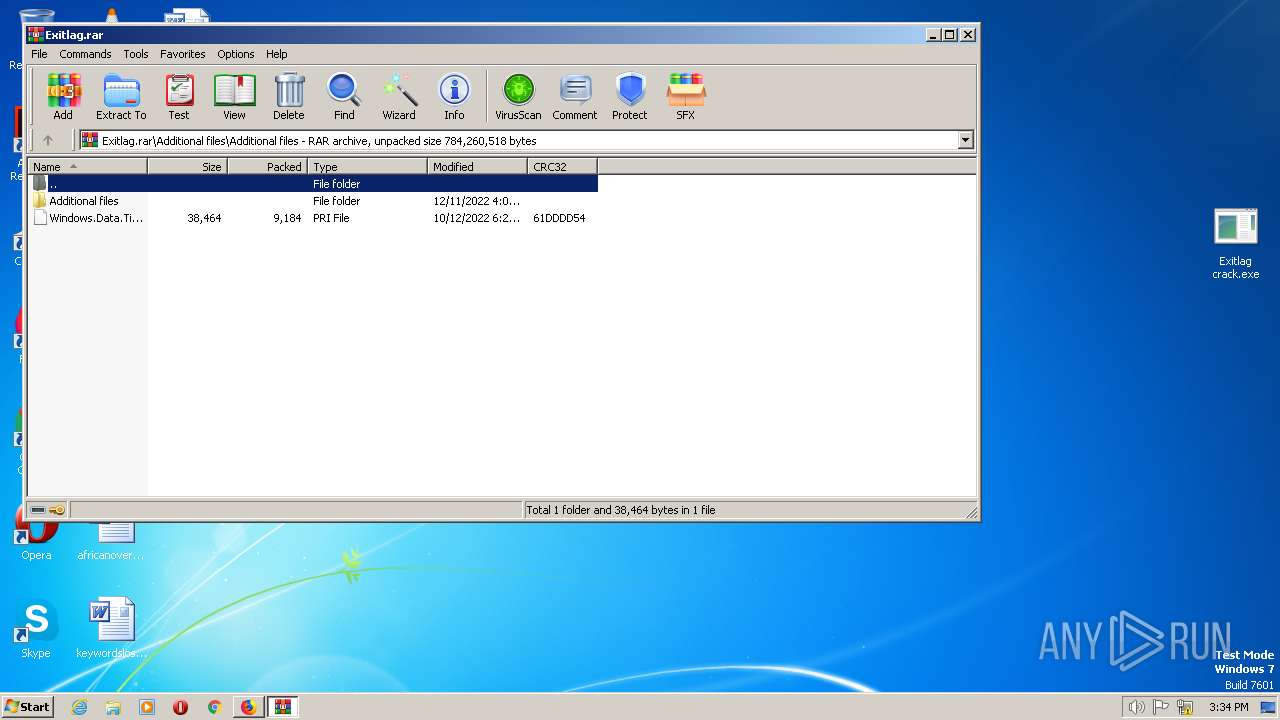Image resolution: width=1280 pixels, height=720 pixels.
Task: Click the volume speaker tray icon
Action: point(1136,707)
